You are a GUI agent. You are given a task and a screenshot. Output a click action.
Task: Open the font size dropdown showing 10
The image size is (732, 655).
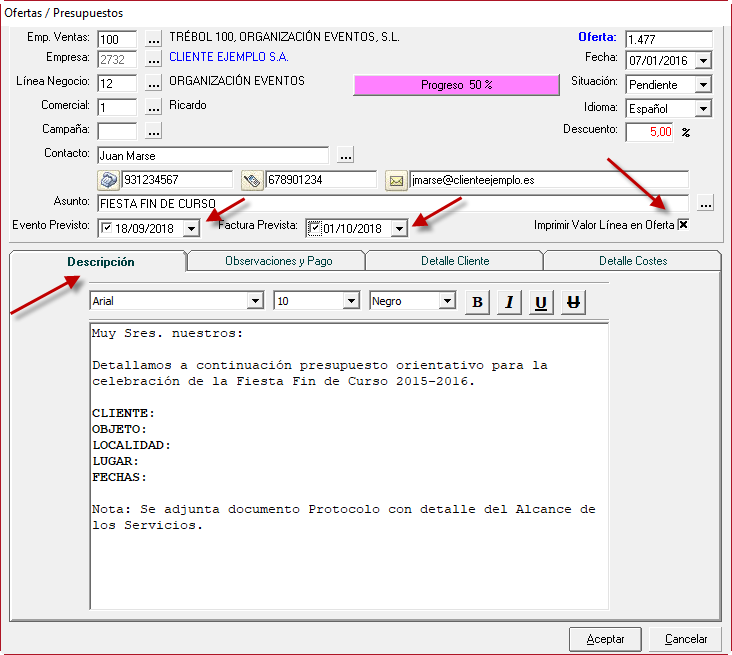(351, 301)
